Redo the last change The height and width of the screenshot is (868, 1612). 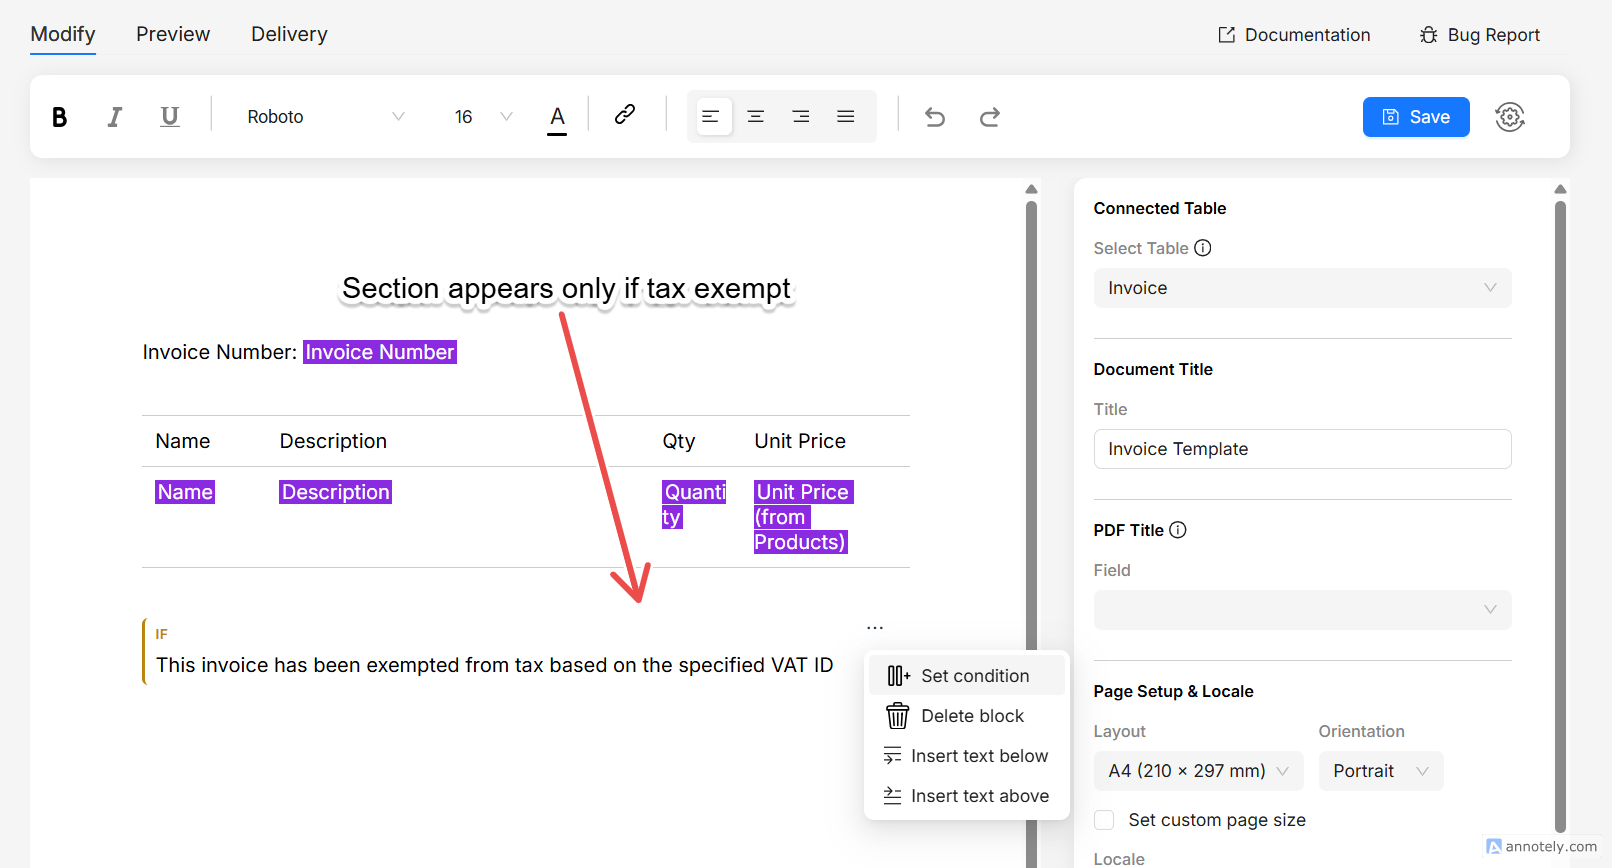pos(990,117)
